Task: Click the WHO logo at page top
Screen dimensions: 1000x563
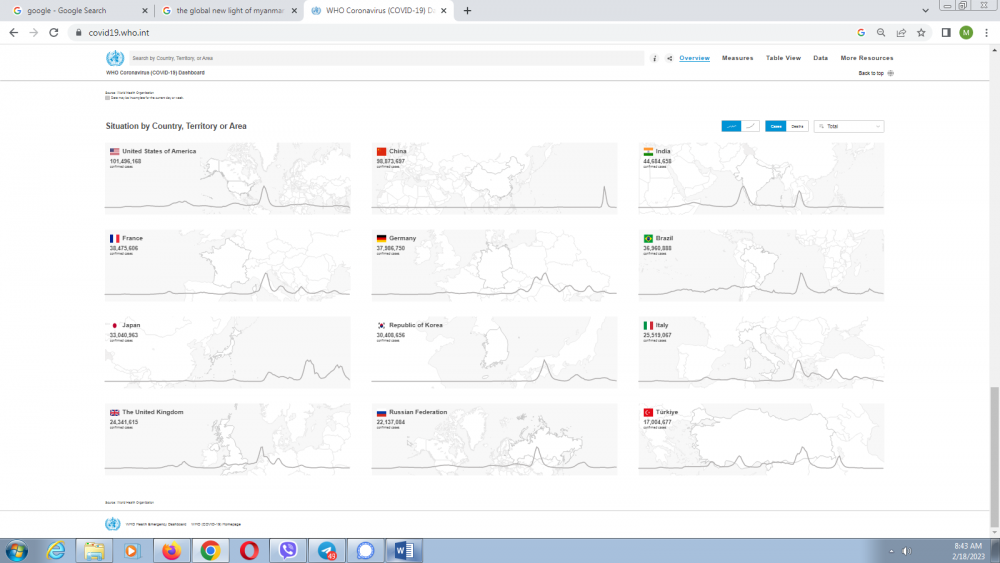Action: 115,58
